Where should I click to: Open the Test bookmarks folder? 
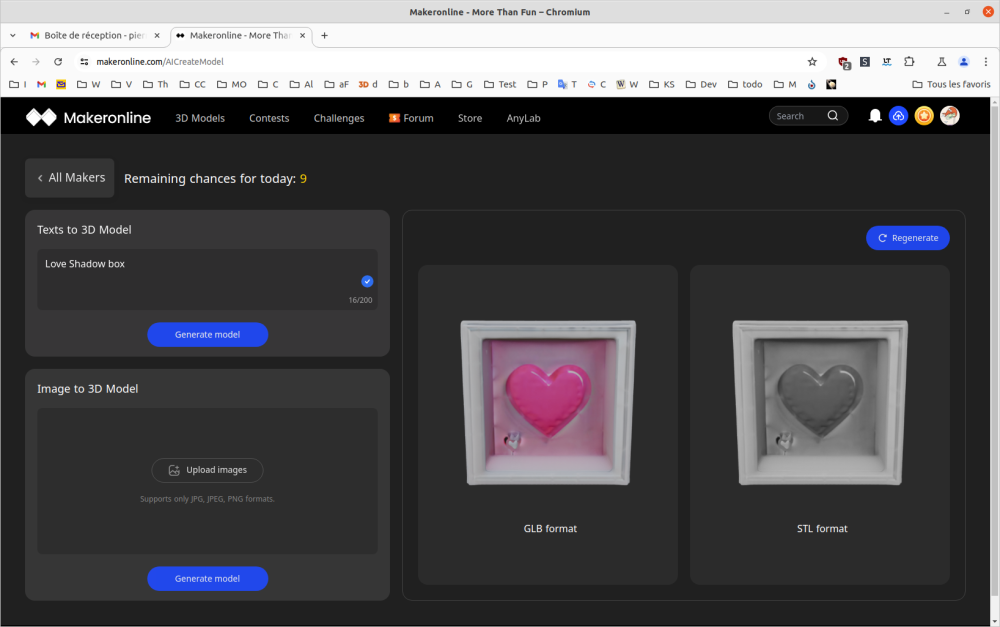[x=500, y=84]
